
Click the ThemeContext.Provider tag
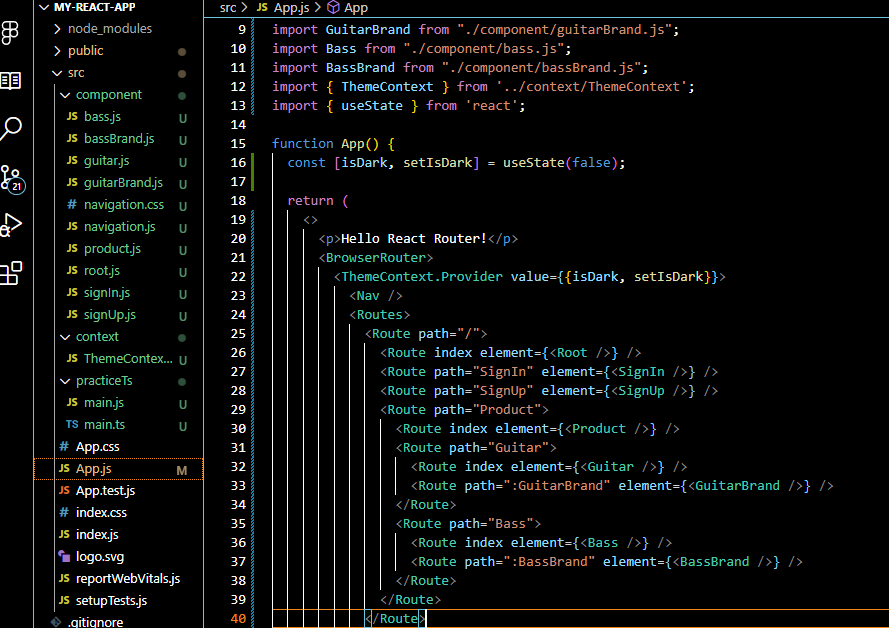[422, 277]
